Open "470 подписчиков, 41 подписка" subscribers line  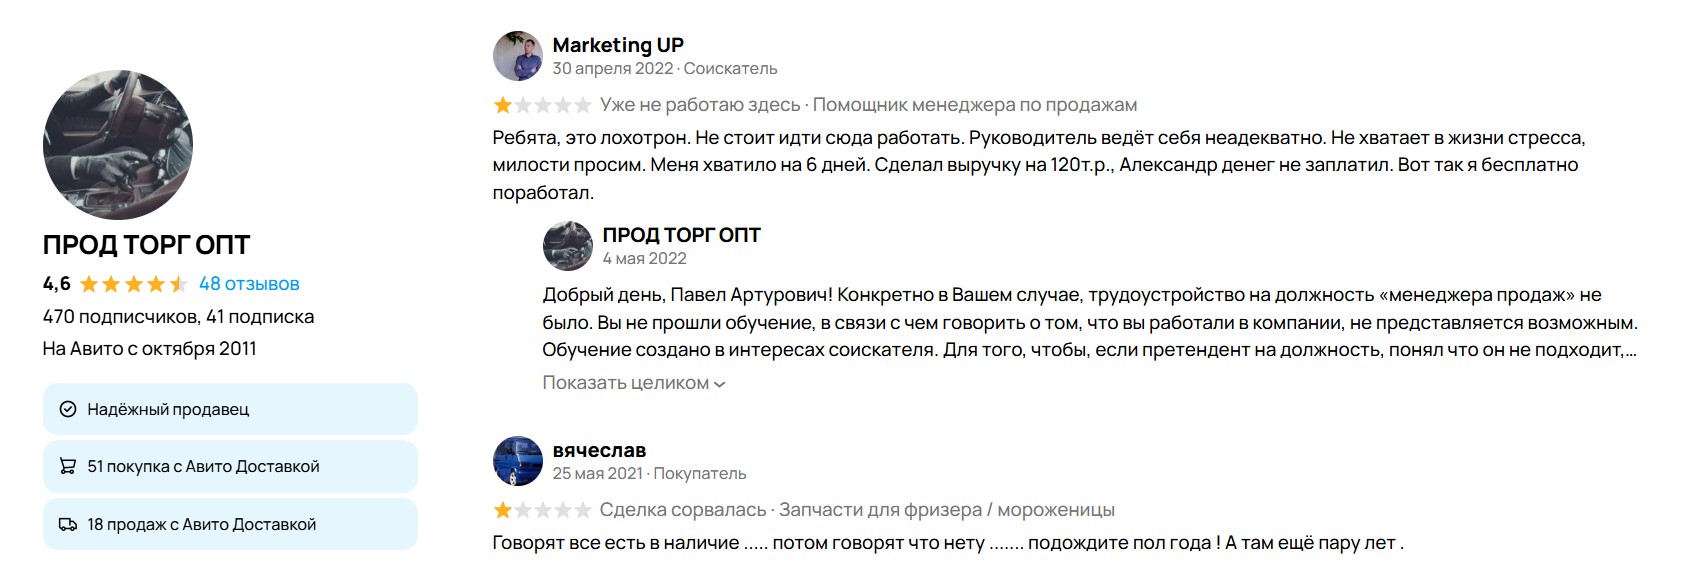178,317
